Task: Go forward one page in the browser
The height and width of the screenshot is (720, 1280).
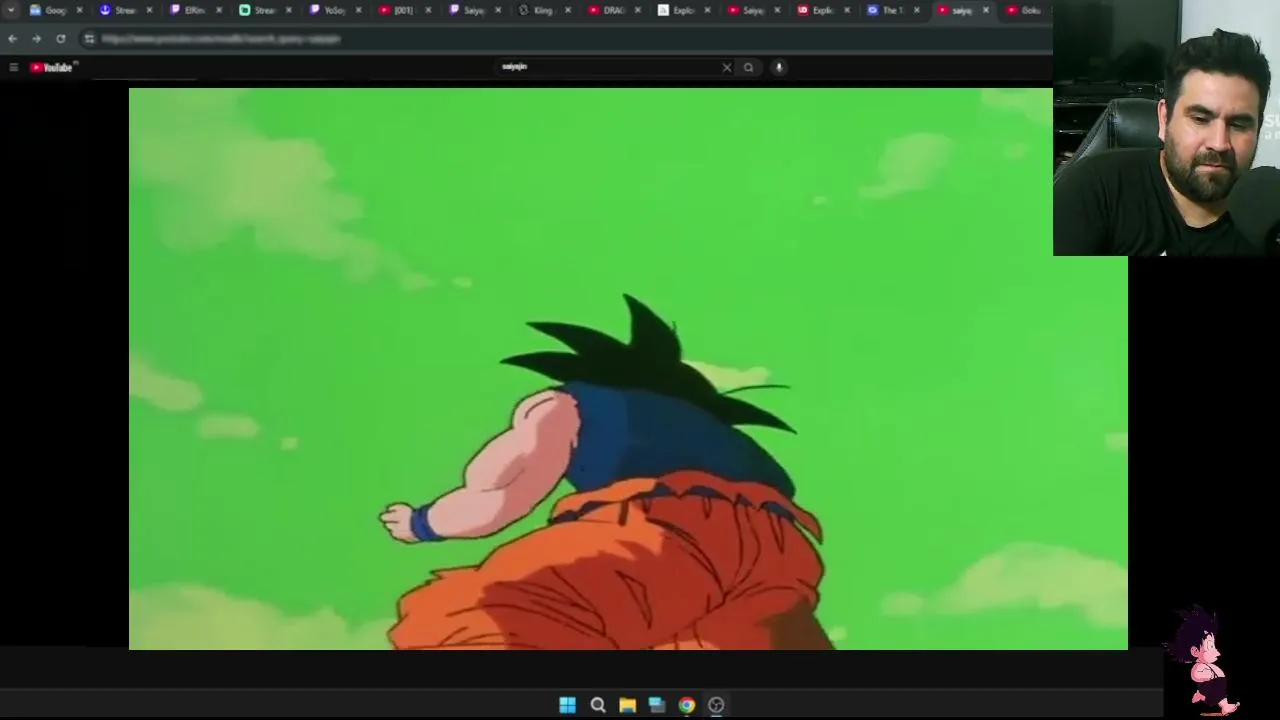Action: pyautogui.click(x=36, y=38)
